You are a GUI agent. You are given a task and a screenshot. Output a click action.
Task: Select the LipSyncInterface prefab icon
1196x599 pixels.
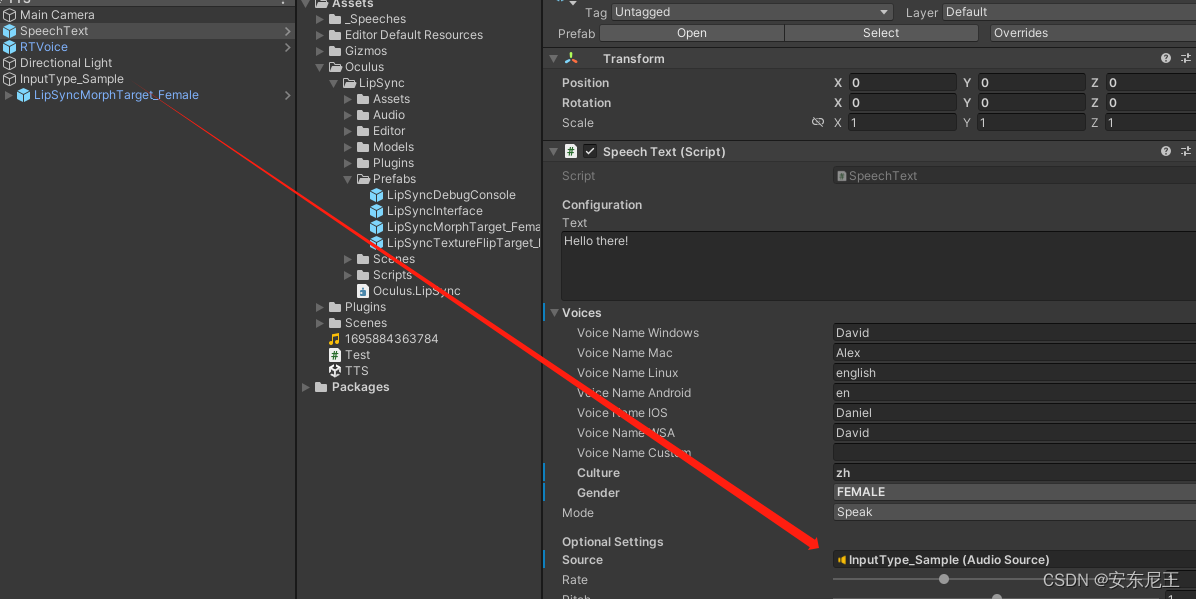click(376, 211)
